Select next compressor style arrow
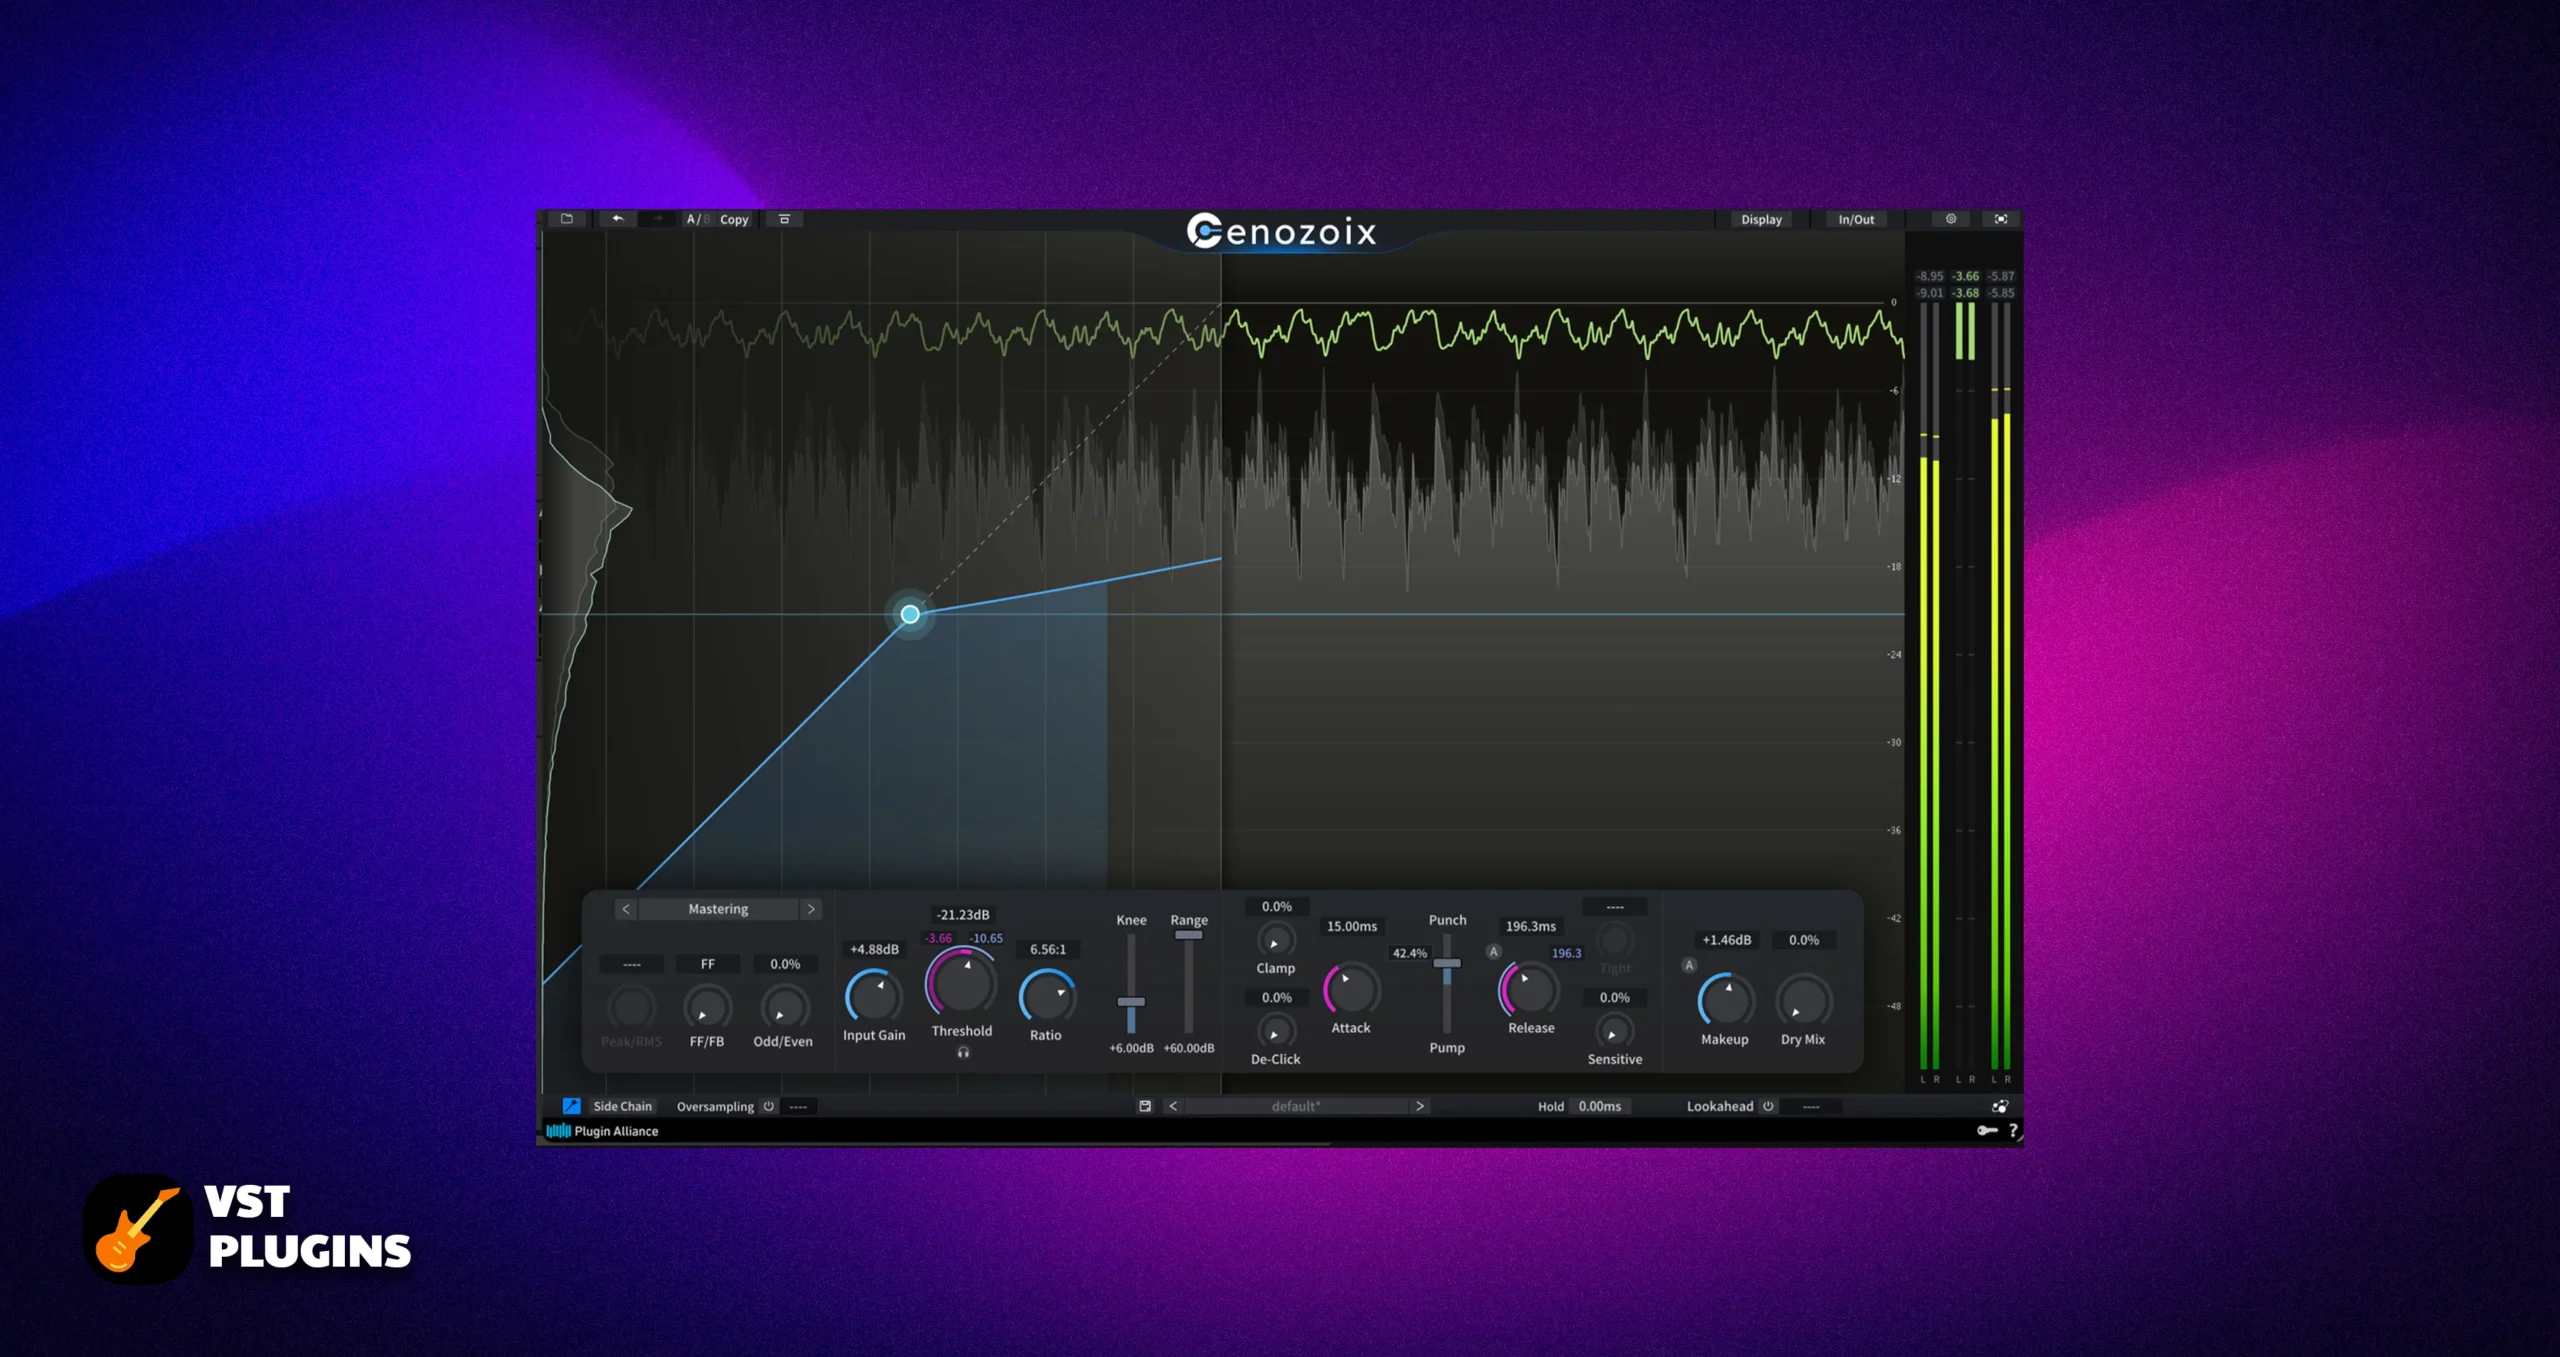The image size is (2560, 1357). 811,909
